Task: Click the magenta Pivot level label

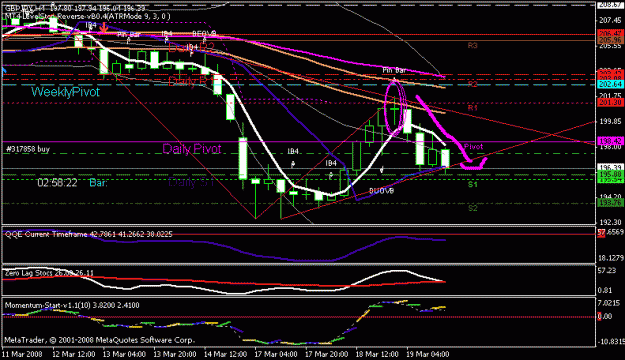Action: click(x=474, y=147)
